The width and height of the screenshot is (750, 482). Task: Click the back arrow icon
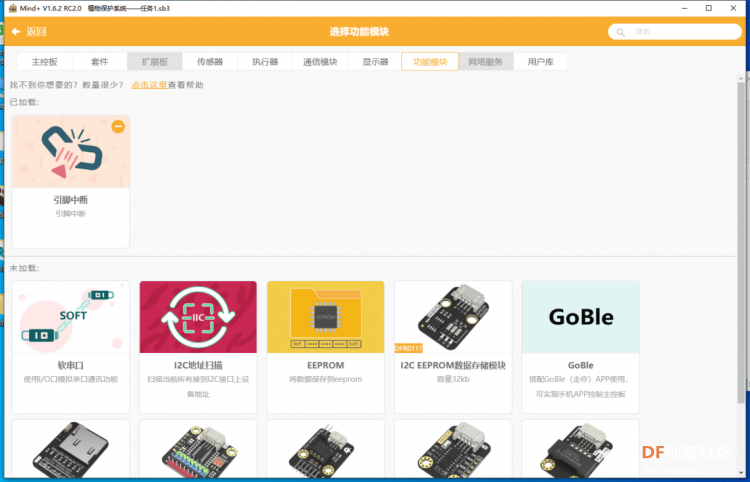pyautogui.click(x=16, y=32)
